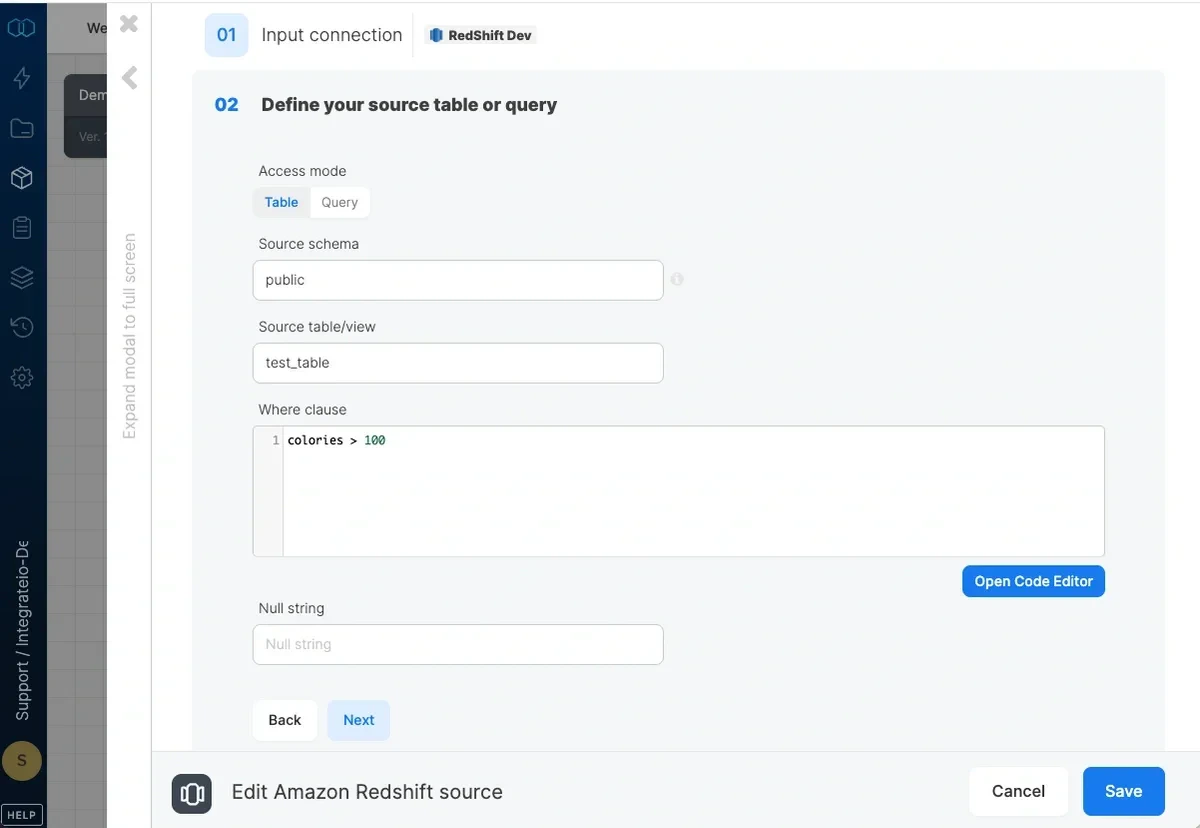Open the clipboard icon in sidebar
1200x828 pixels.
click(22, 227)
